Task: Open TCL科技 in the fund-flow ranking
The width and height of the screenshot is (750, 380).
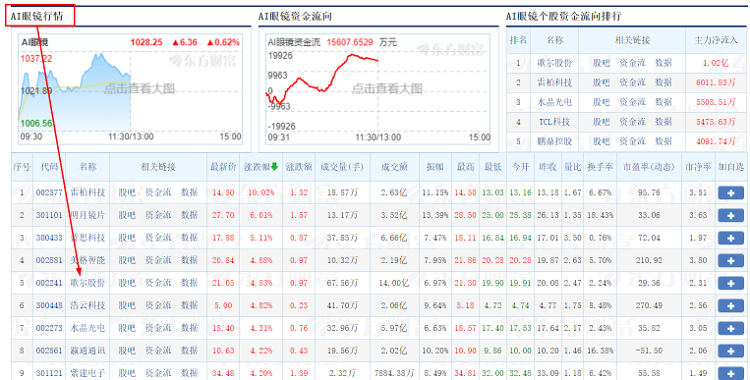Action: point(555,122)
